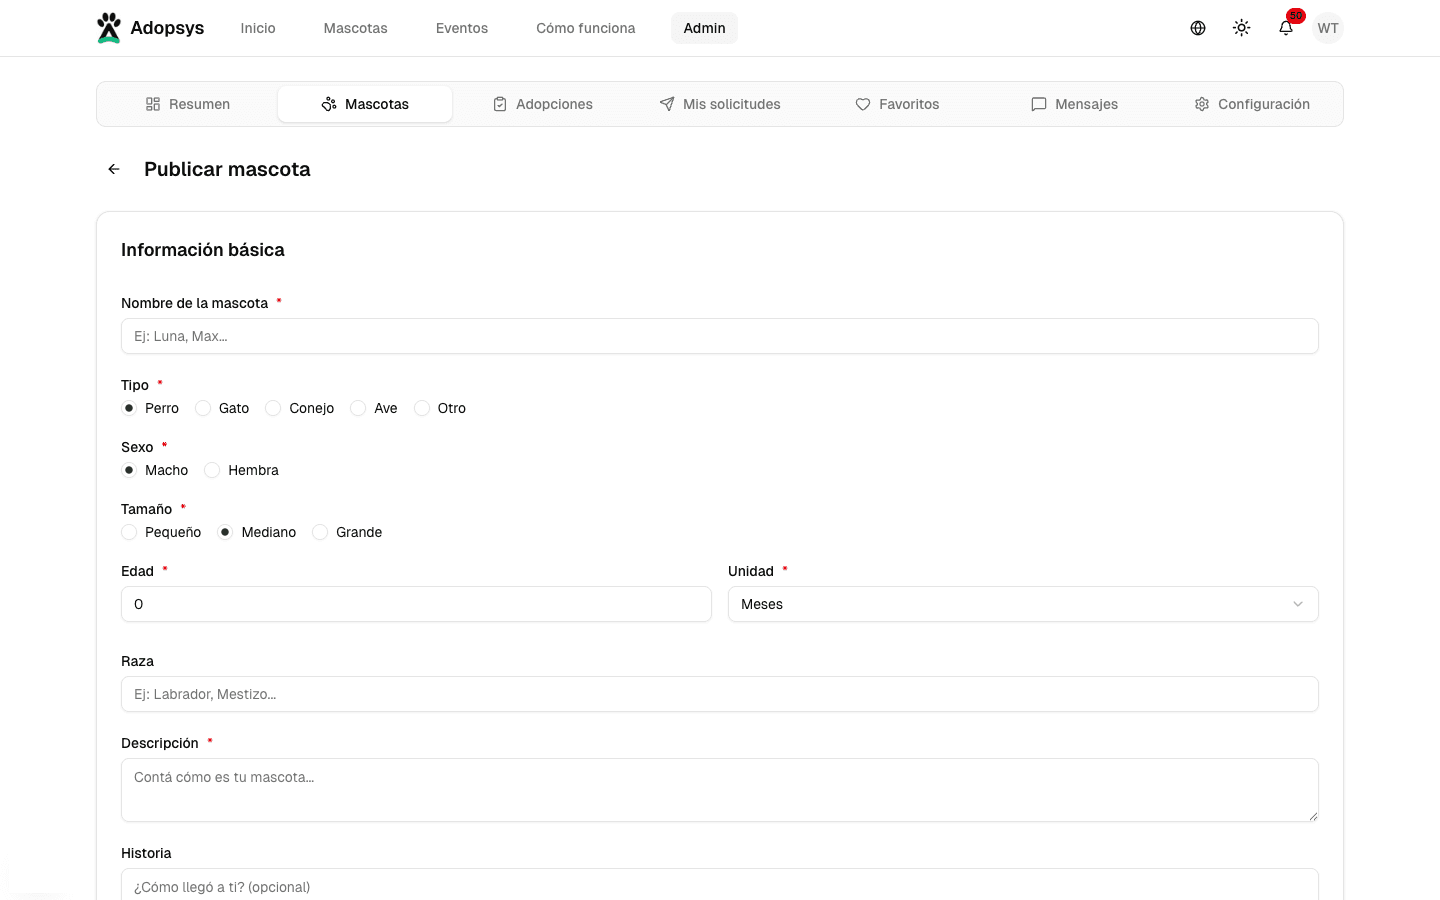
Task: Focus the Raza input field
Action: pos(719,694)
